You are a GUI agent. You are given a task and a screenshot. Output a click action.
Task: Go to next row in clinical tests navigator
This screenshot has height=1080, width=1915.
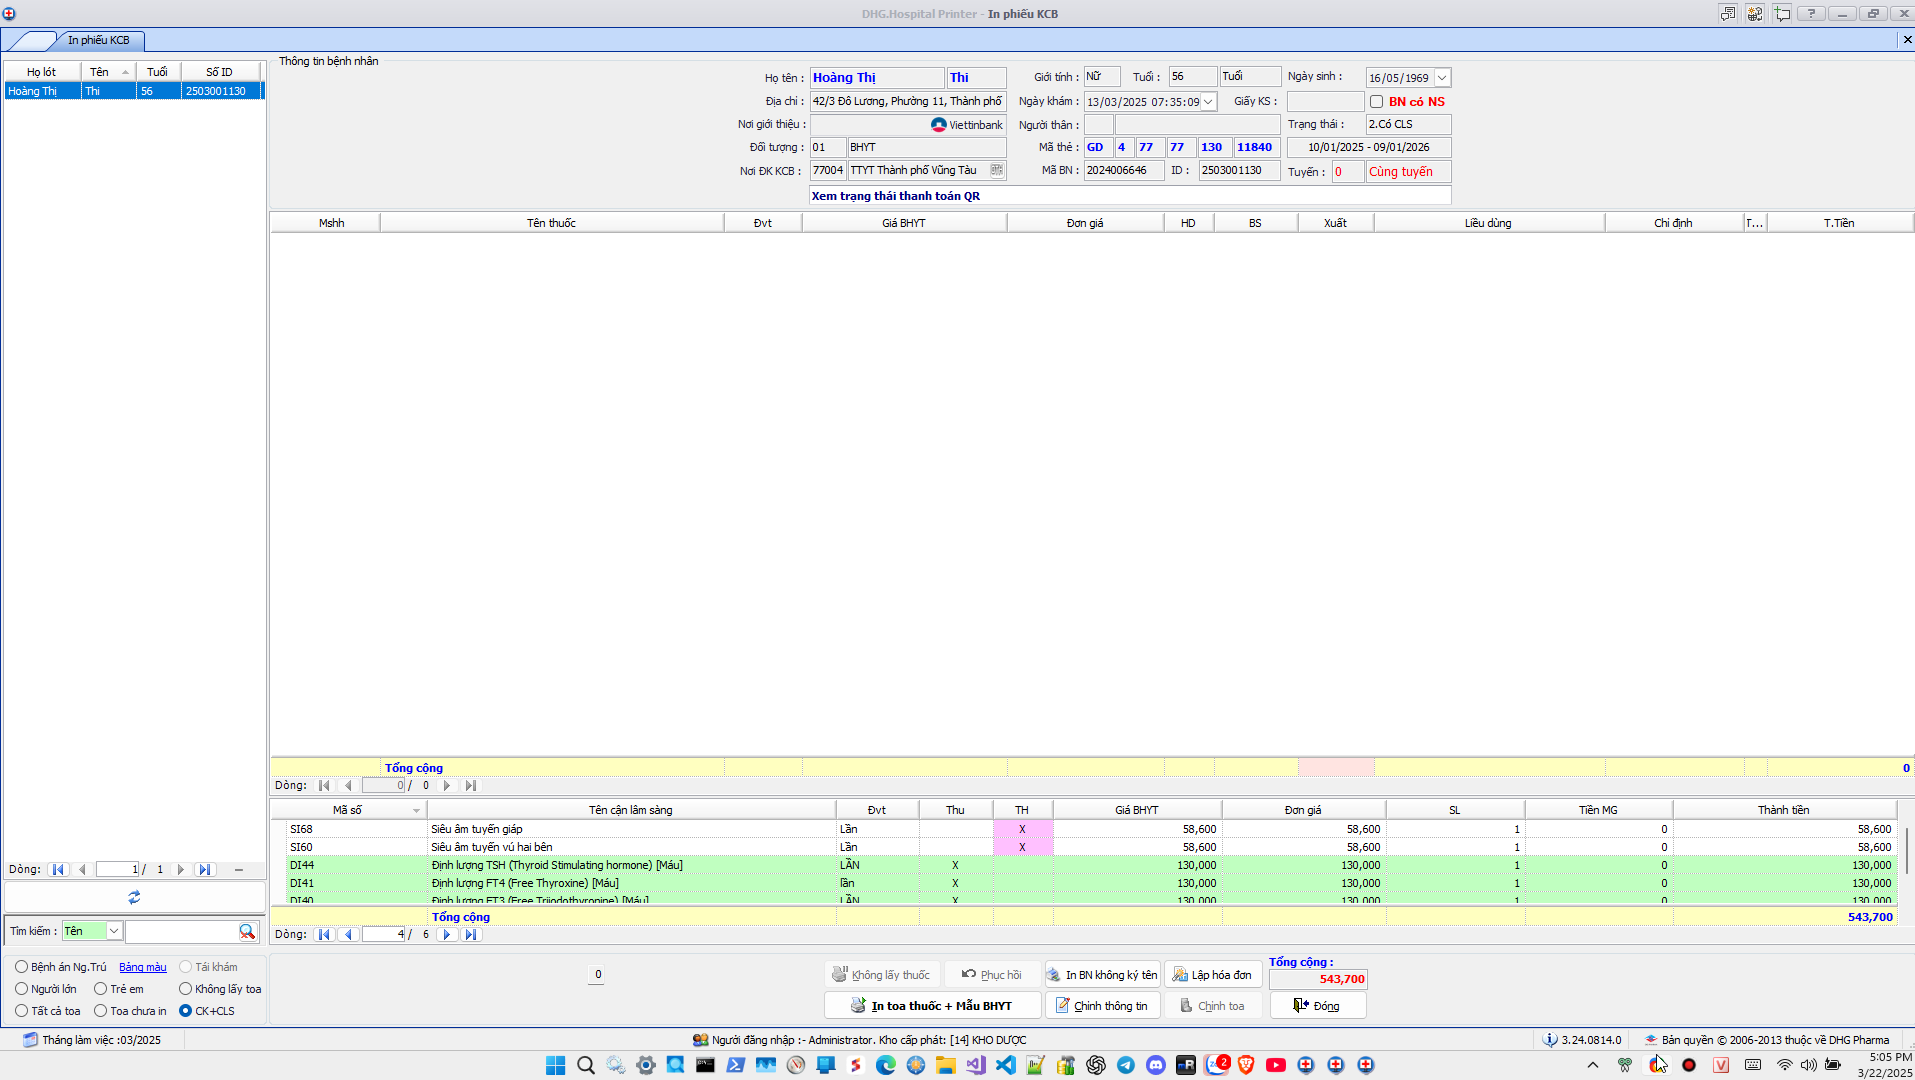click(447, 935)
